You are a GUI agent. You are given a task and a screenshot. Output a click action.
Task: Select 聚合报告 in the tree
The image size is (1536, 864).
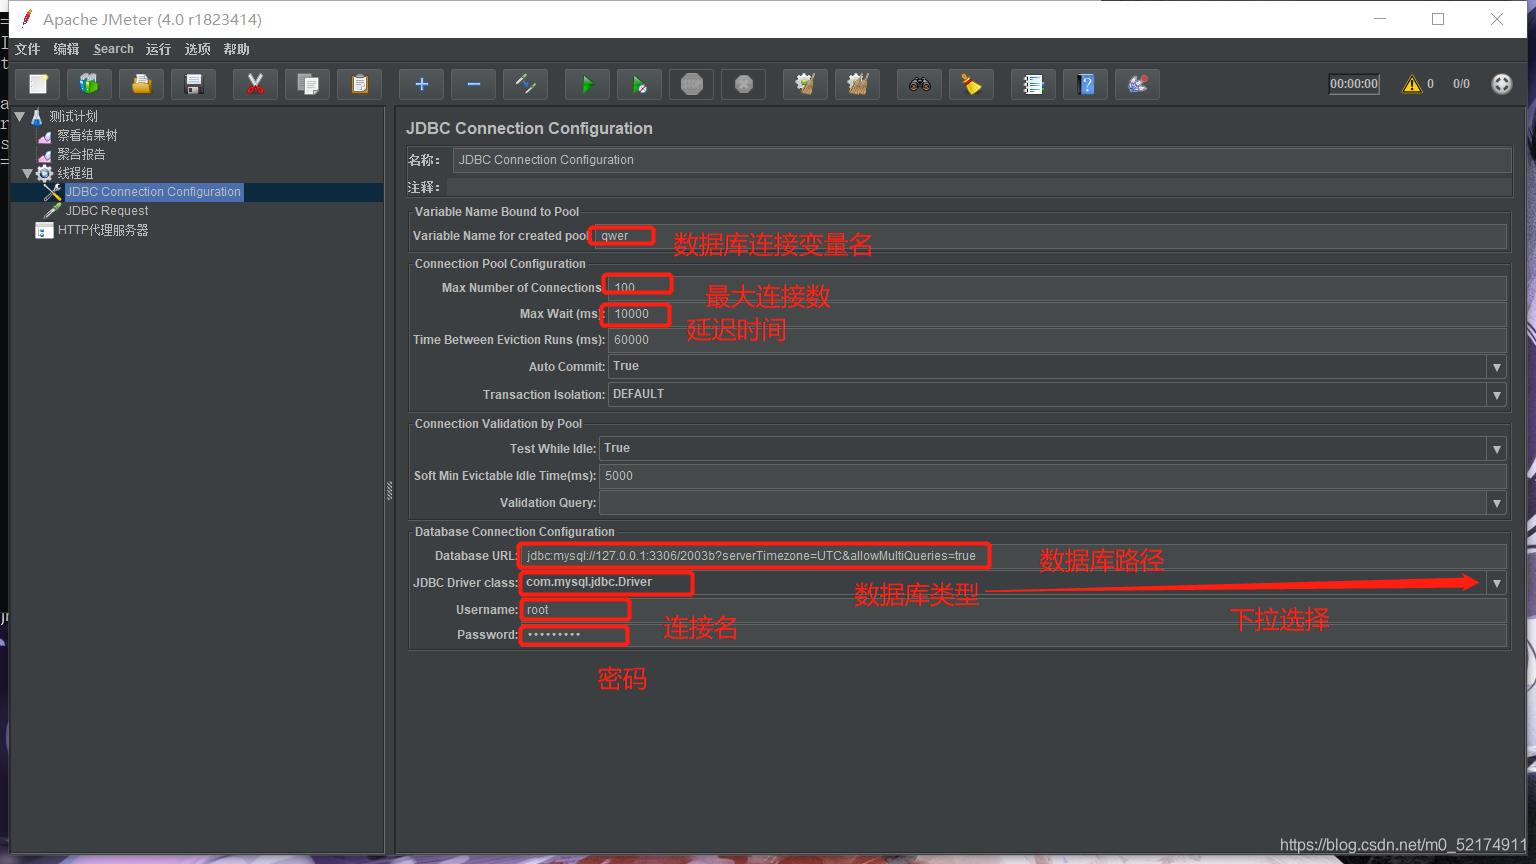tap(81, 154)
